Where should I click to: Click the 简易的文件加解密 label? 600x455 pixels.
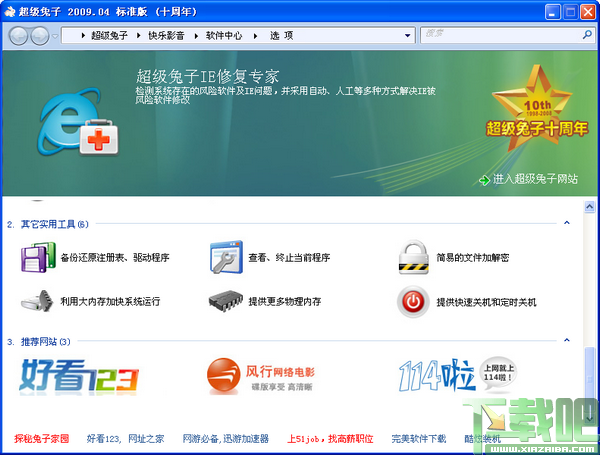[473, 258]
